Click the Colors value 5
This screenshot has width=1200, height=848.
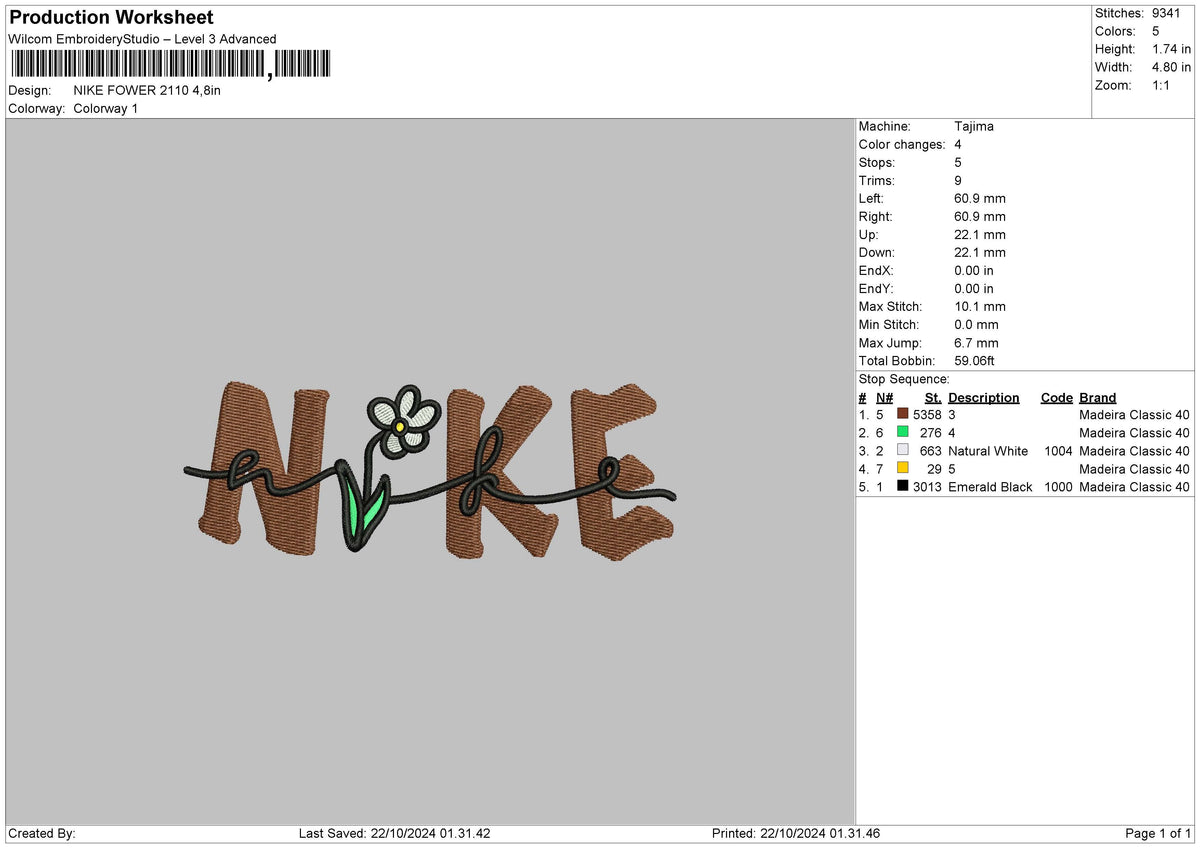(1157, 31)
